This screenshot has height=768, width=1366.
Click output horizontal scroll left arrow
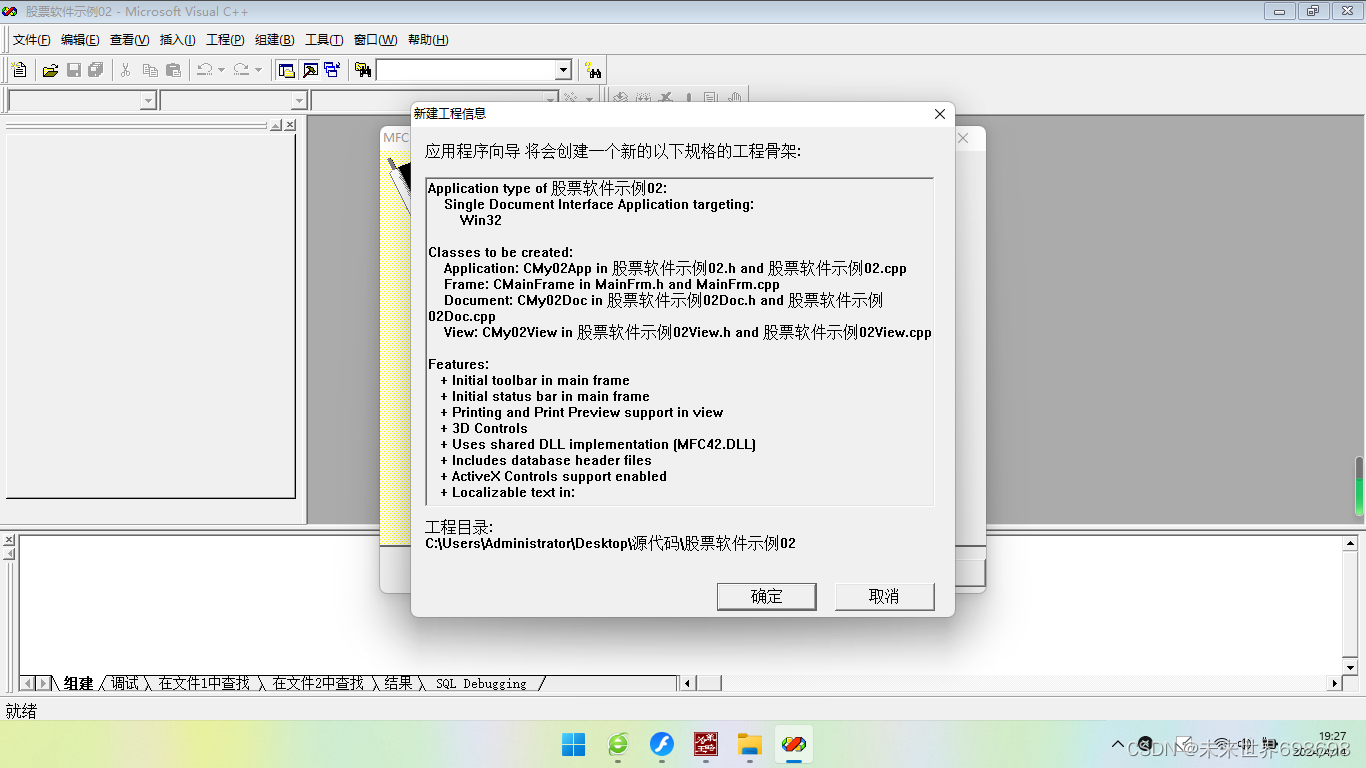(688, 683)
